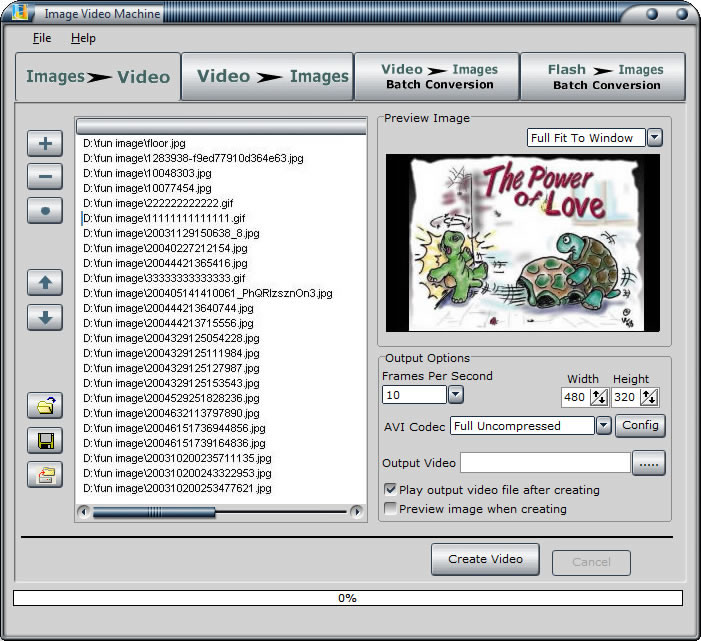The width and height of the screenshot is (701, 641).
Task: Expand the Frames Per Second dropdown
Action: click(456, 395)
